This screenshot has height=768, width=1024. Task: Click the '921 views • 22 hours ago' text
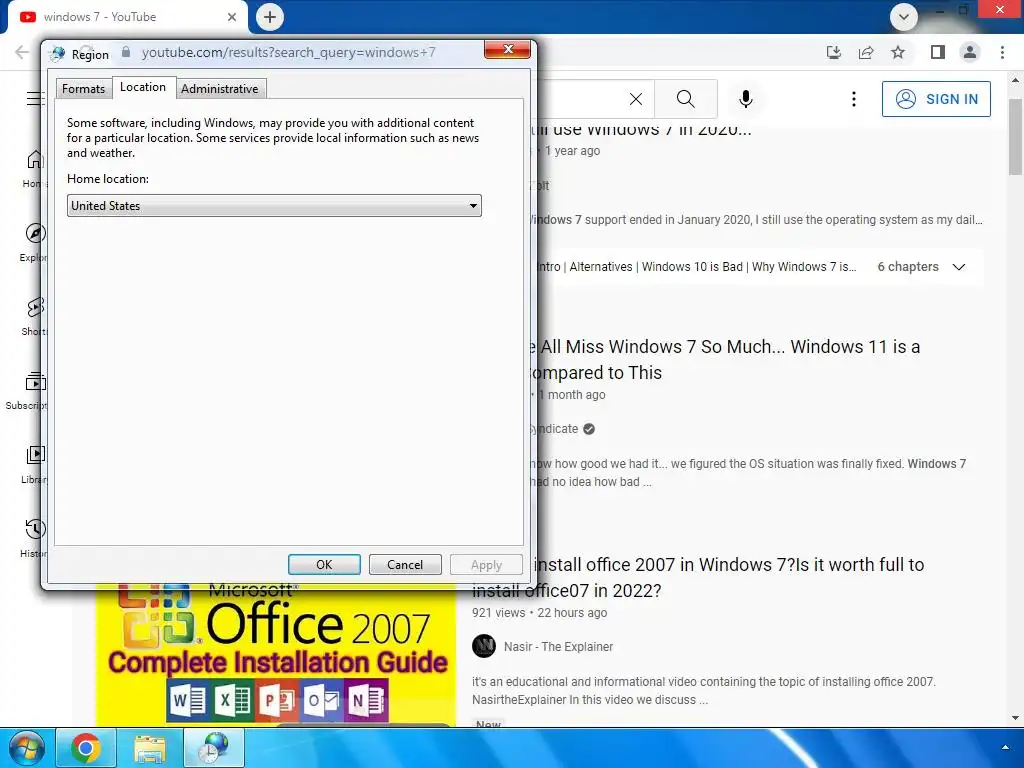539,613
